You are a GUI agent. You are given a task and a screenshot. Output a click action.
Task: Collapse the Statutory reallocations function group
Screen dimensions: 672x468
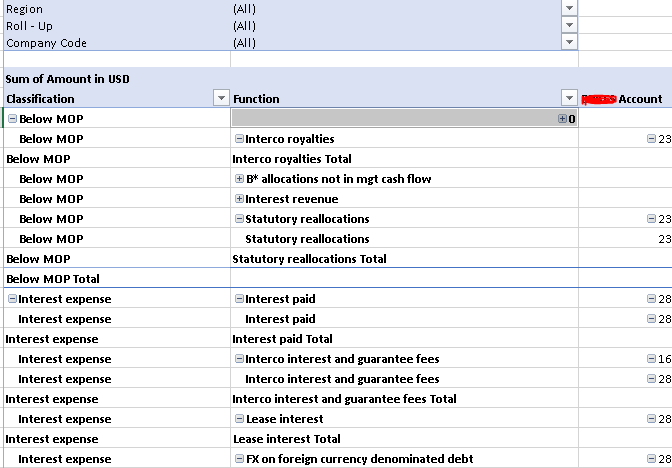coord(239,219)
